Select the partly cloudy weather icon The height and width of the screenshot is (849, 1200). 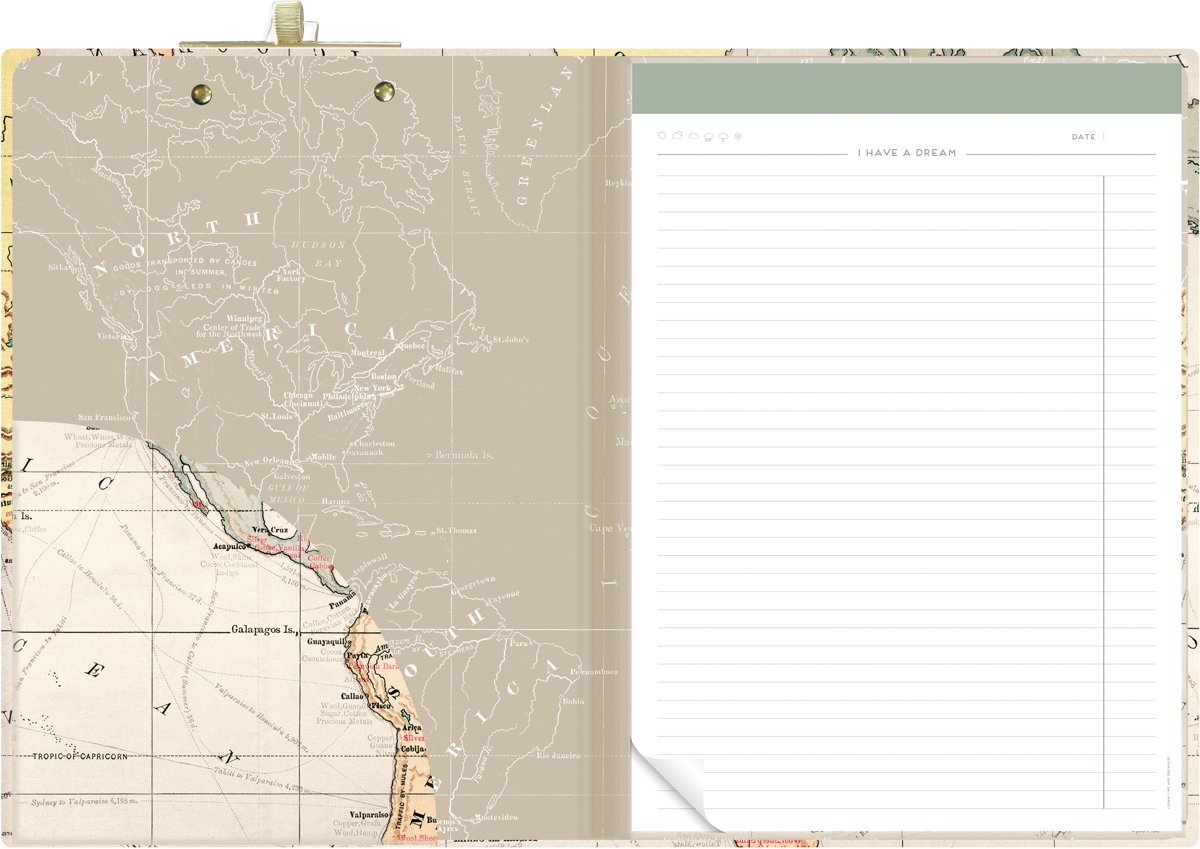click(677, 136)
